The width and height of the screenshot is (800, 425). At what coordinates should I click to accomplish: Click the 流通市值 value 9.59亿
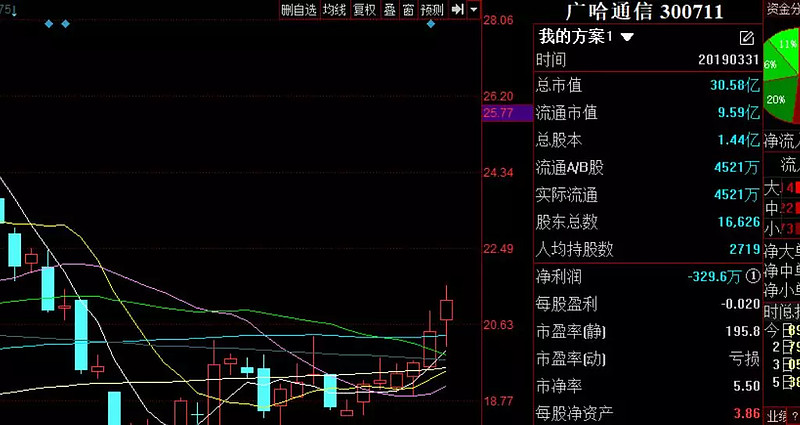tap(739, 112)
